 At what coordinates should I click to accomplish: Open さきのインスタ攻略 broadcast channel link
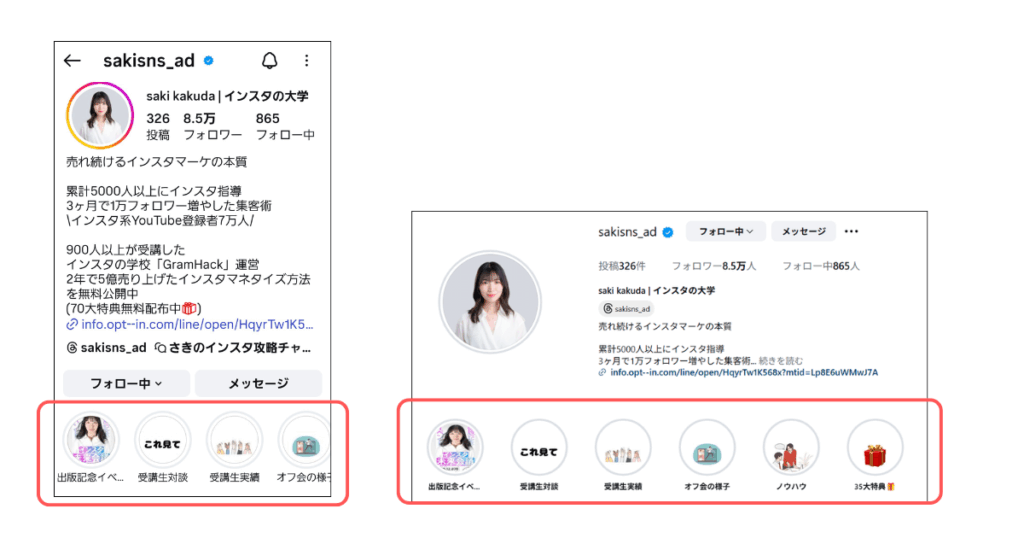tap(232, 348)
